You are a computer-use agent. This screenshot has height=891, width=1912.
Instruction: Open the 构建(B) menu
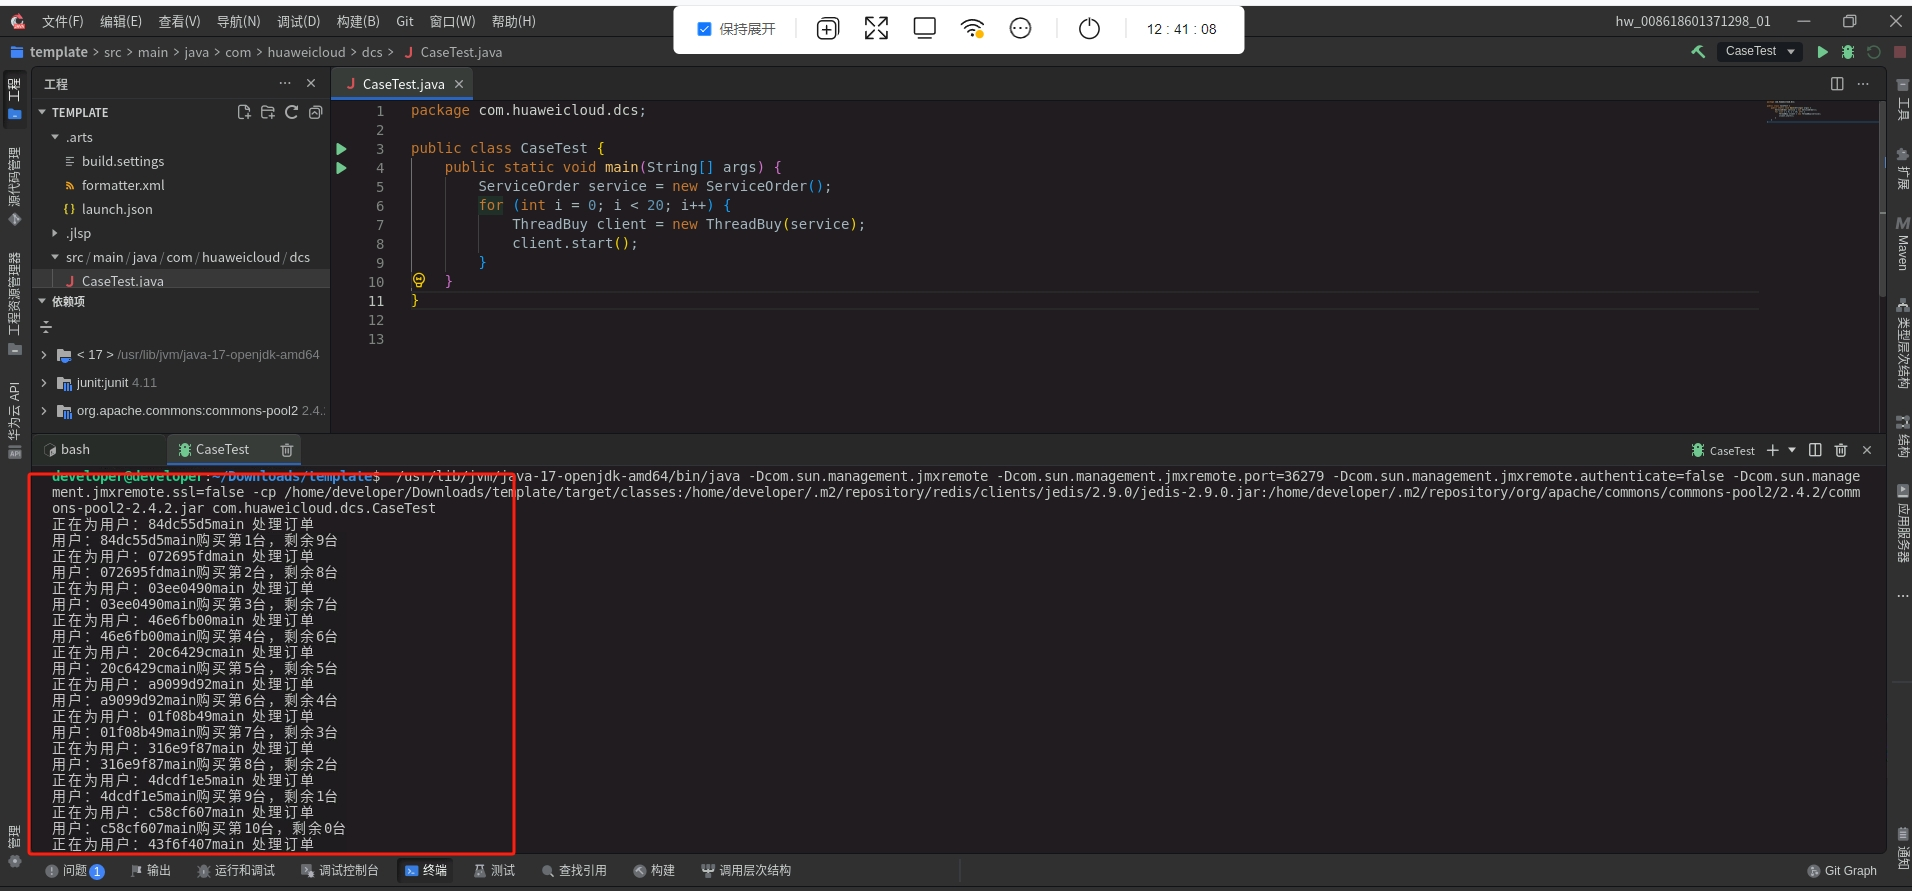pyautogui.click(x=358, y=21)
